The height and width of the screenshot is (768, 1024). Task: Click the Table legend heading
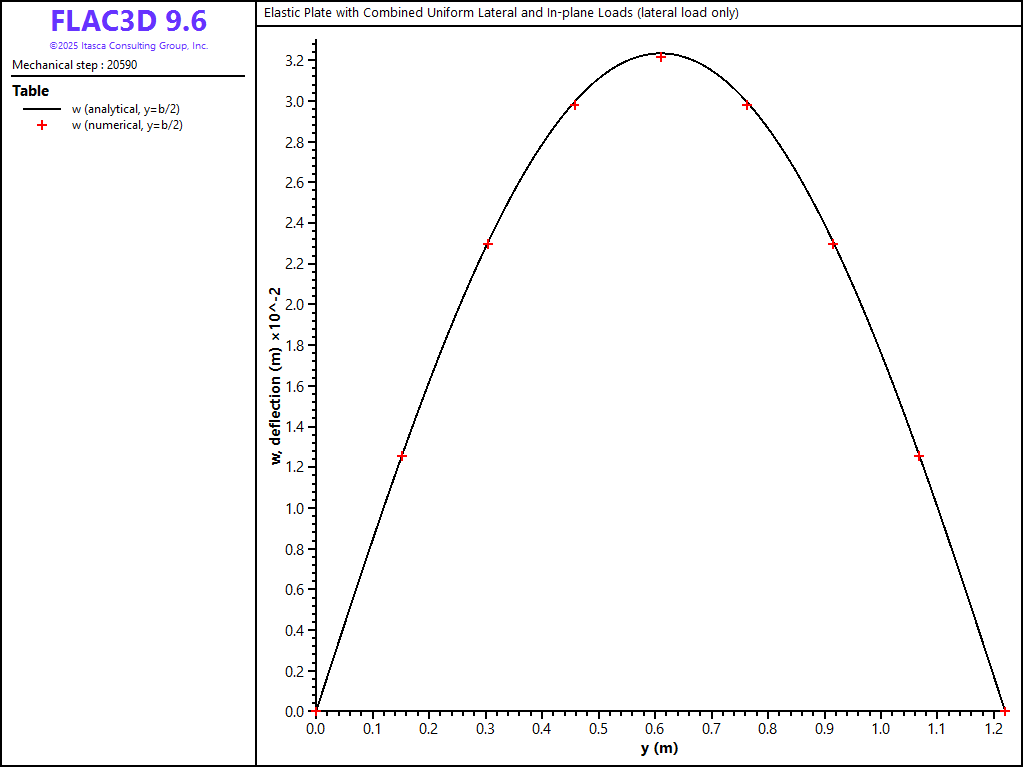(30, 91)
